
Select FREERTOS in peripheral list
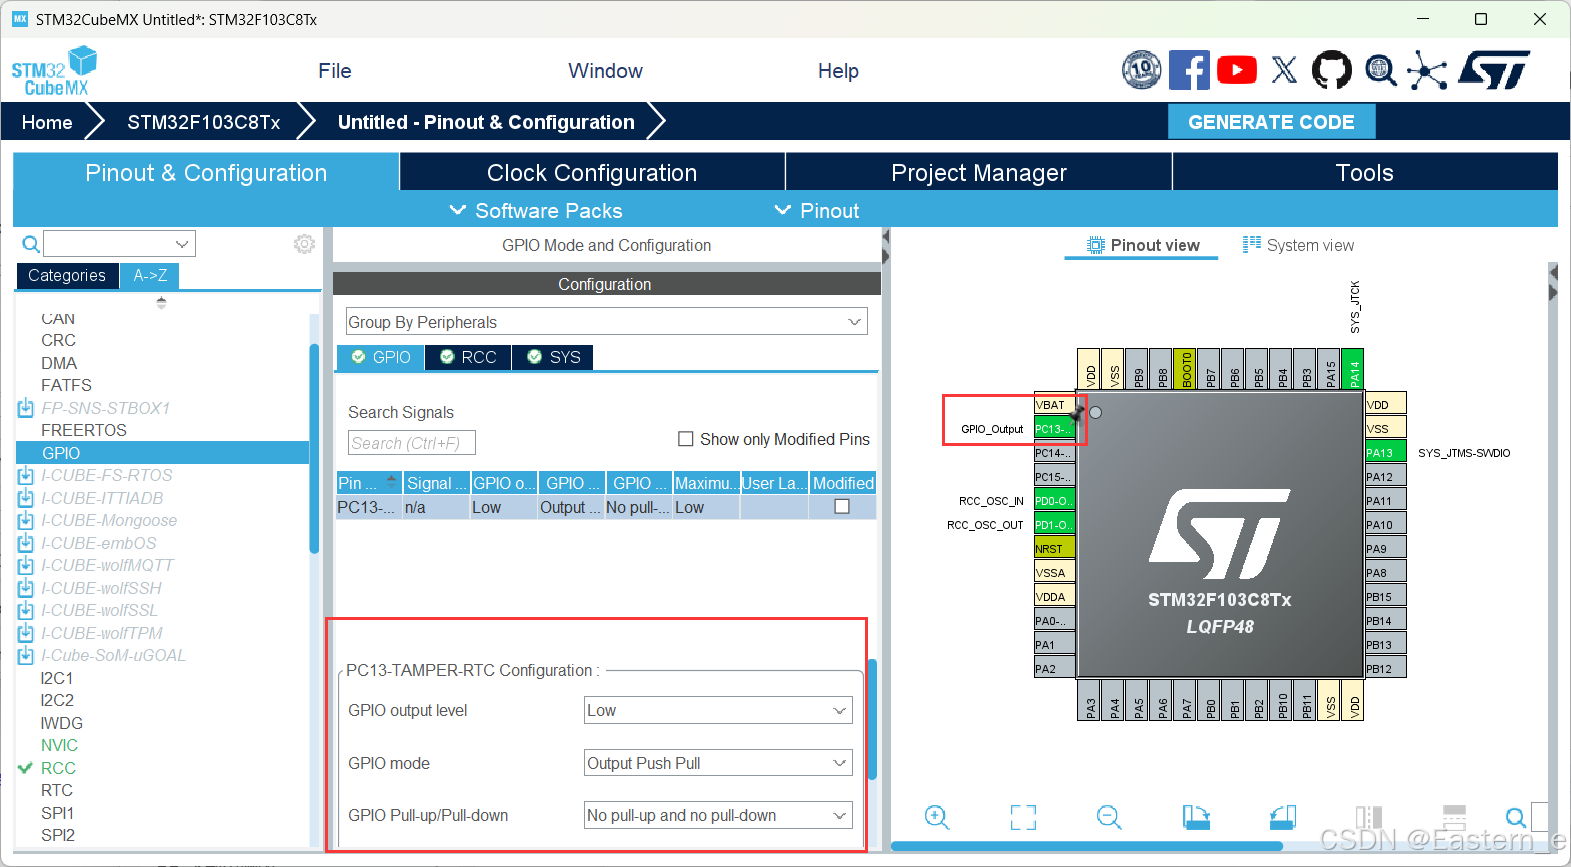[x=84, y=430]
